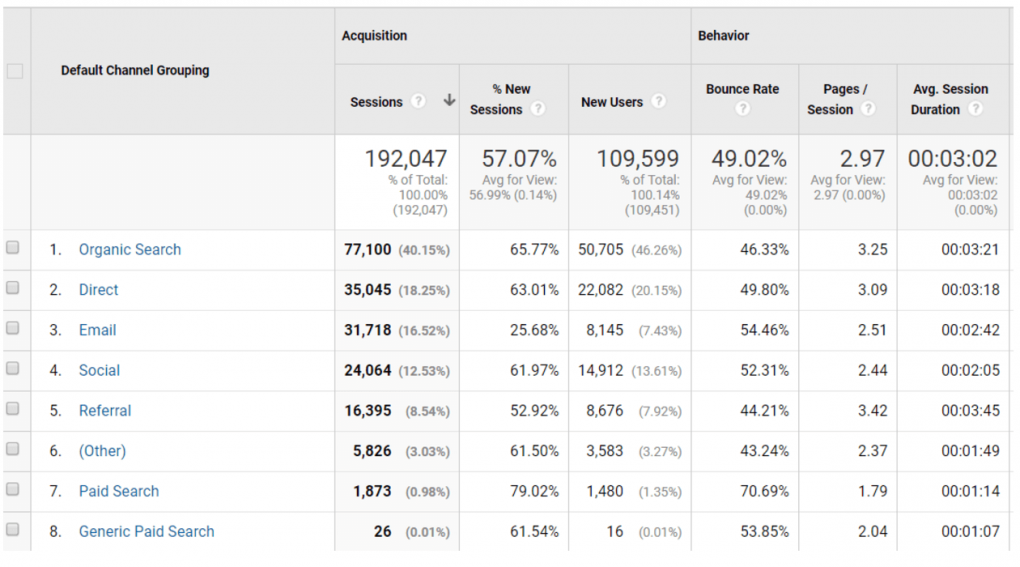
Task: Open the Social channel link
Action: (x=99, y=371)
